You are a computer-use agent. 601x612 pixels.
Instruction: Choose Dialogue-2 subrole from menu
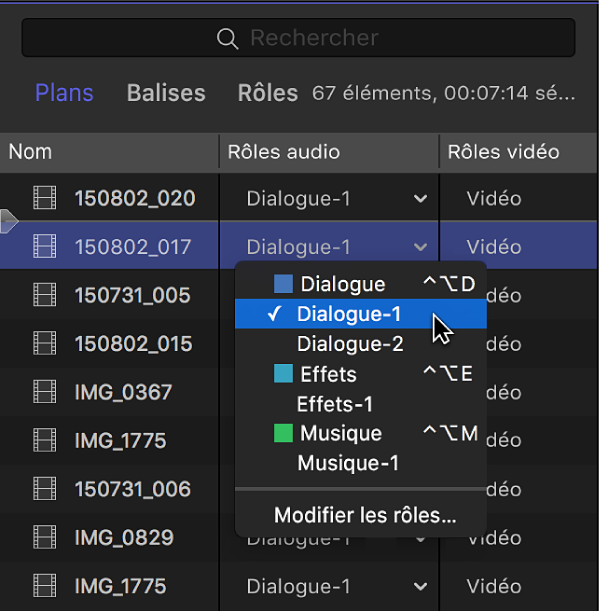[350, 344]
